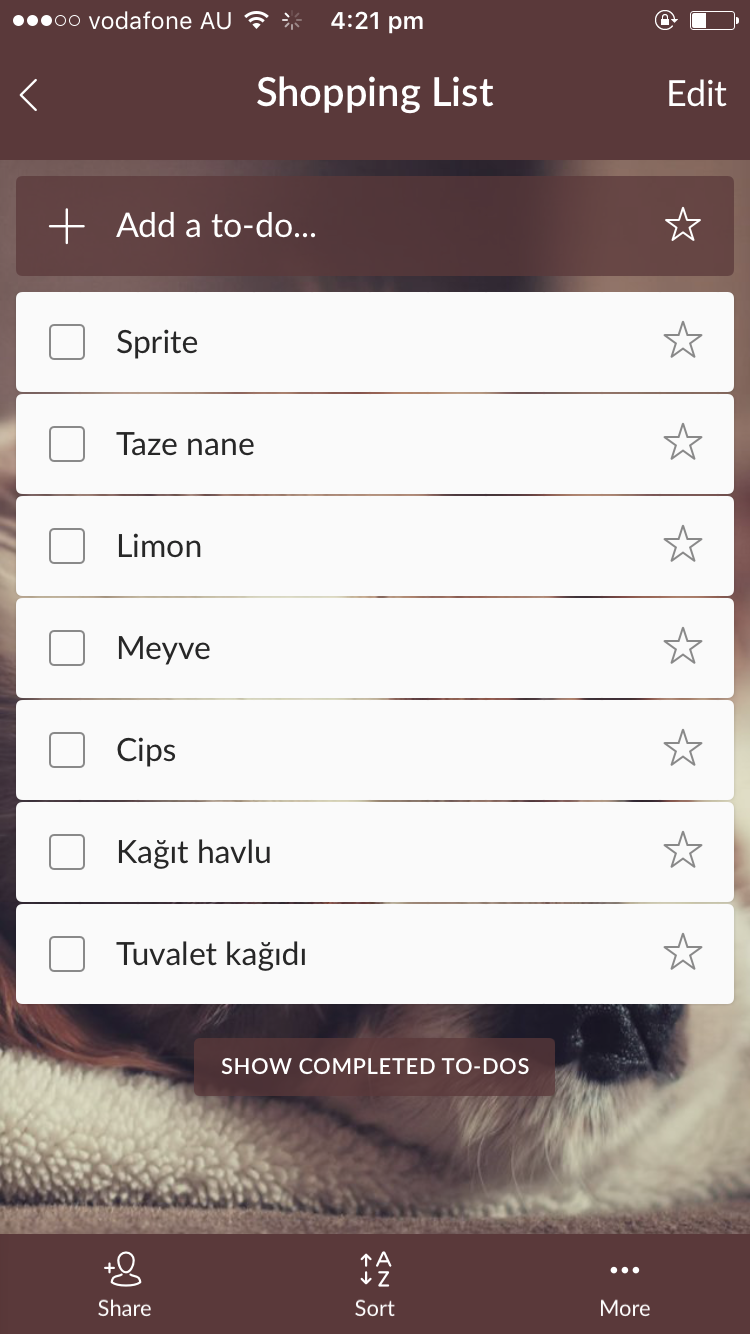This screenshot has width=750, height=1334.
Task: Tap the Edit button
Action: 696,94
